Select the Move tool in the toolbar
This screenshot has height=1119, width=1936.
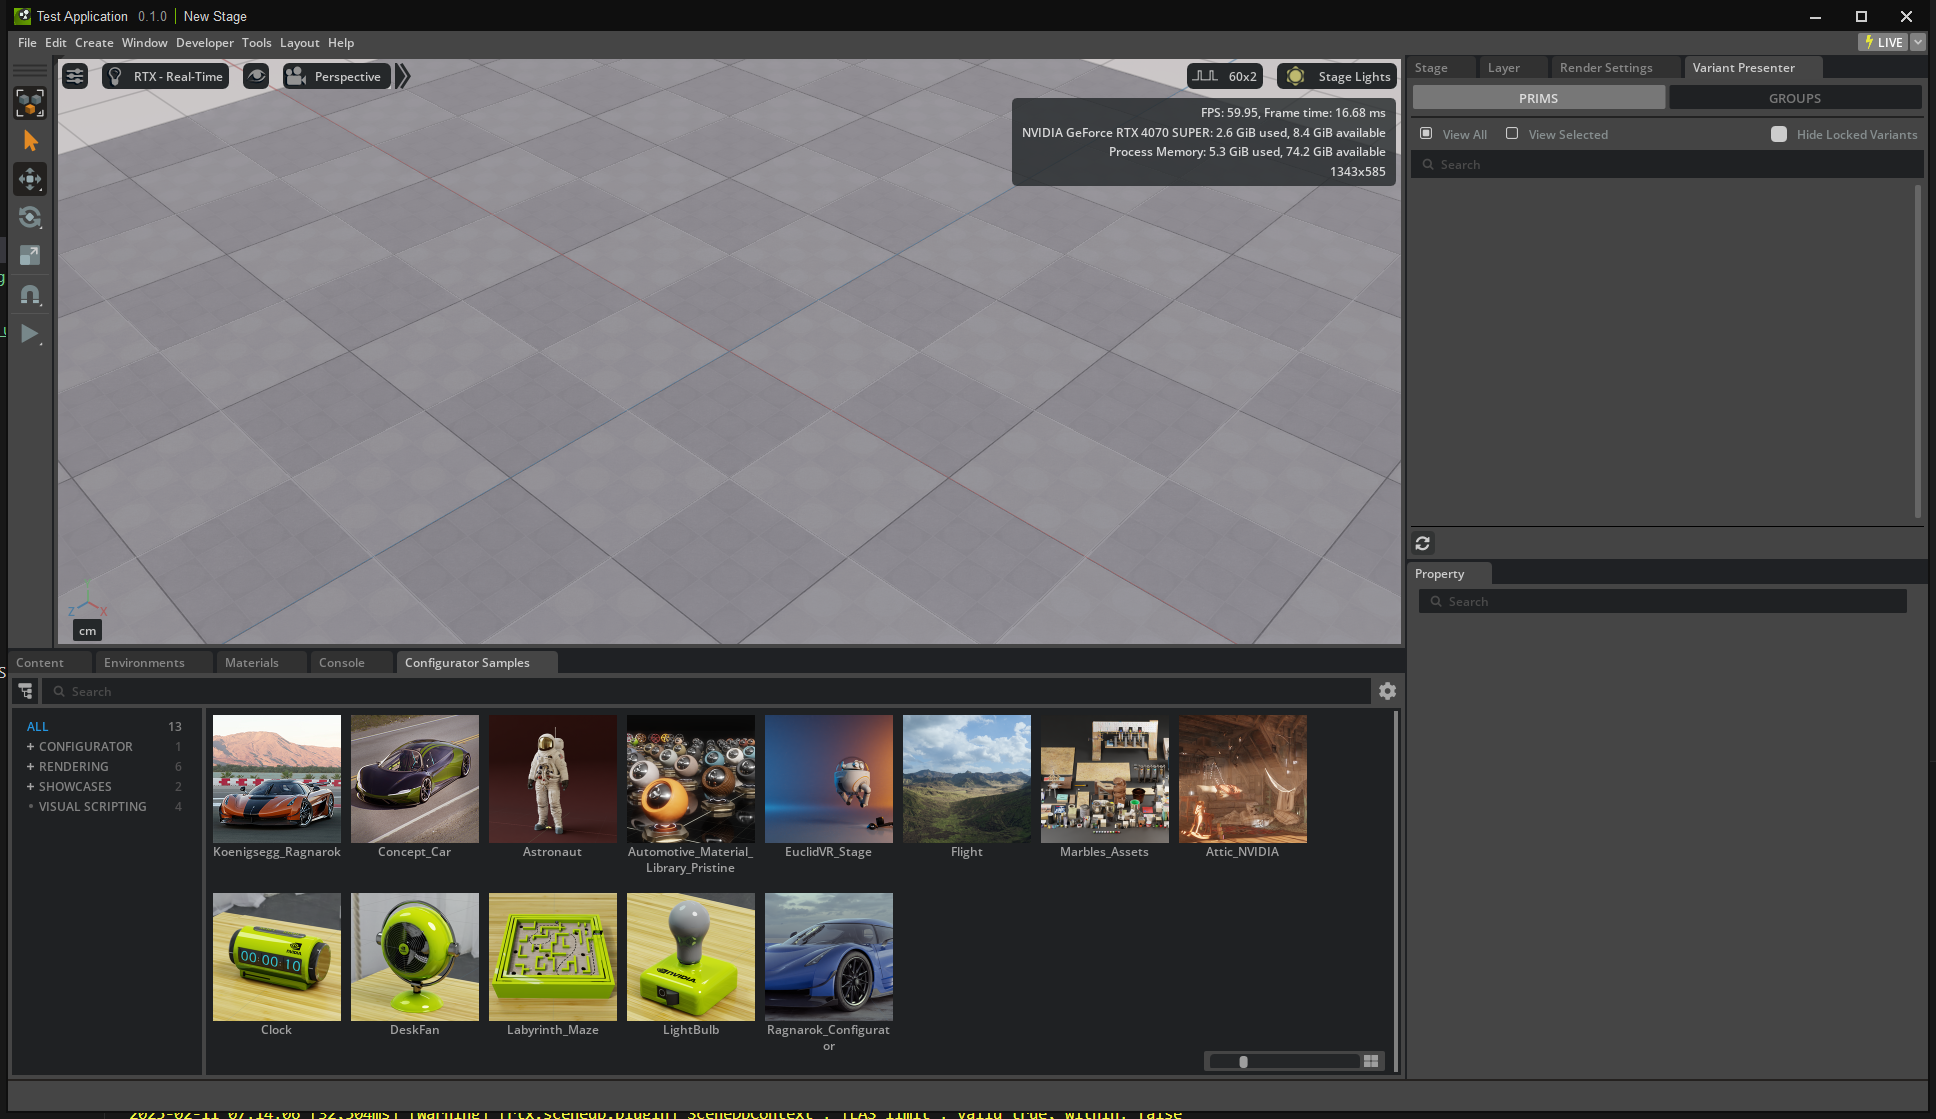pyautogui.click(x=29, y=179)
